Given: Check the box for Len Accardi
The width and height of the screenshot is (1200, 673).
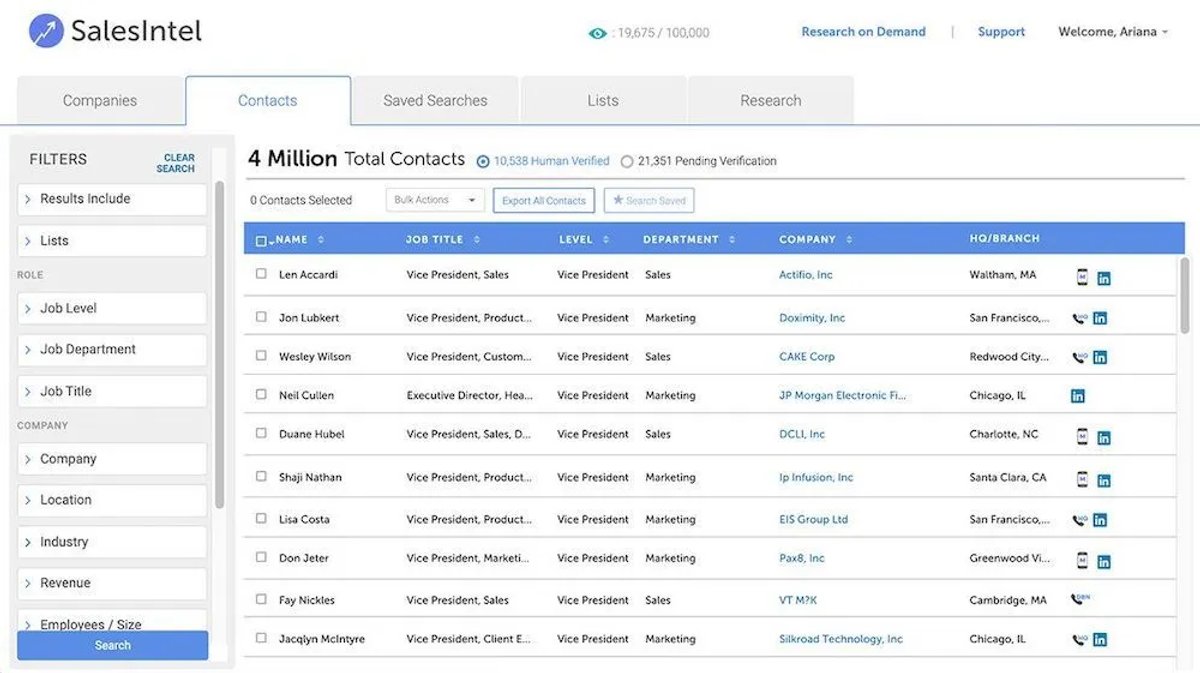Looking at the screenshot, I should (261, 273).
